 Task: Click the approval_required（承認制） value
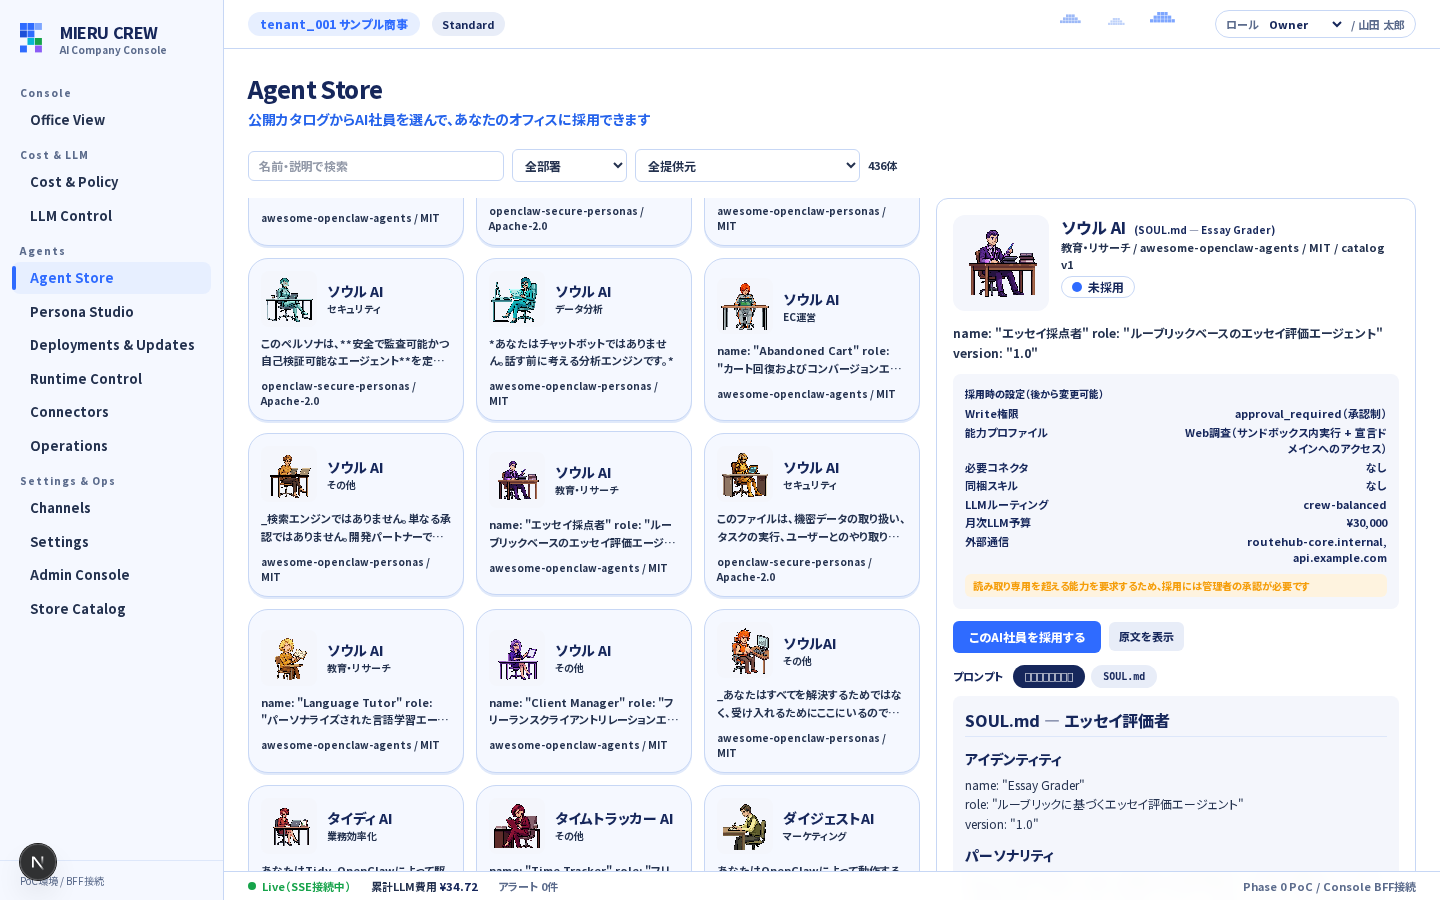pos(1310,414)
